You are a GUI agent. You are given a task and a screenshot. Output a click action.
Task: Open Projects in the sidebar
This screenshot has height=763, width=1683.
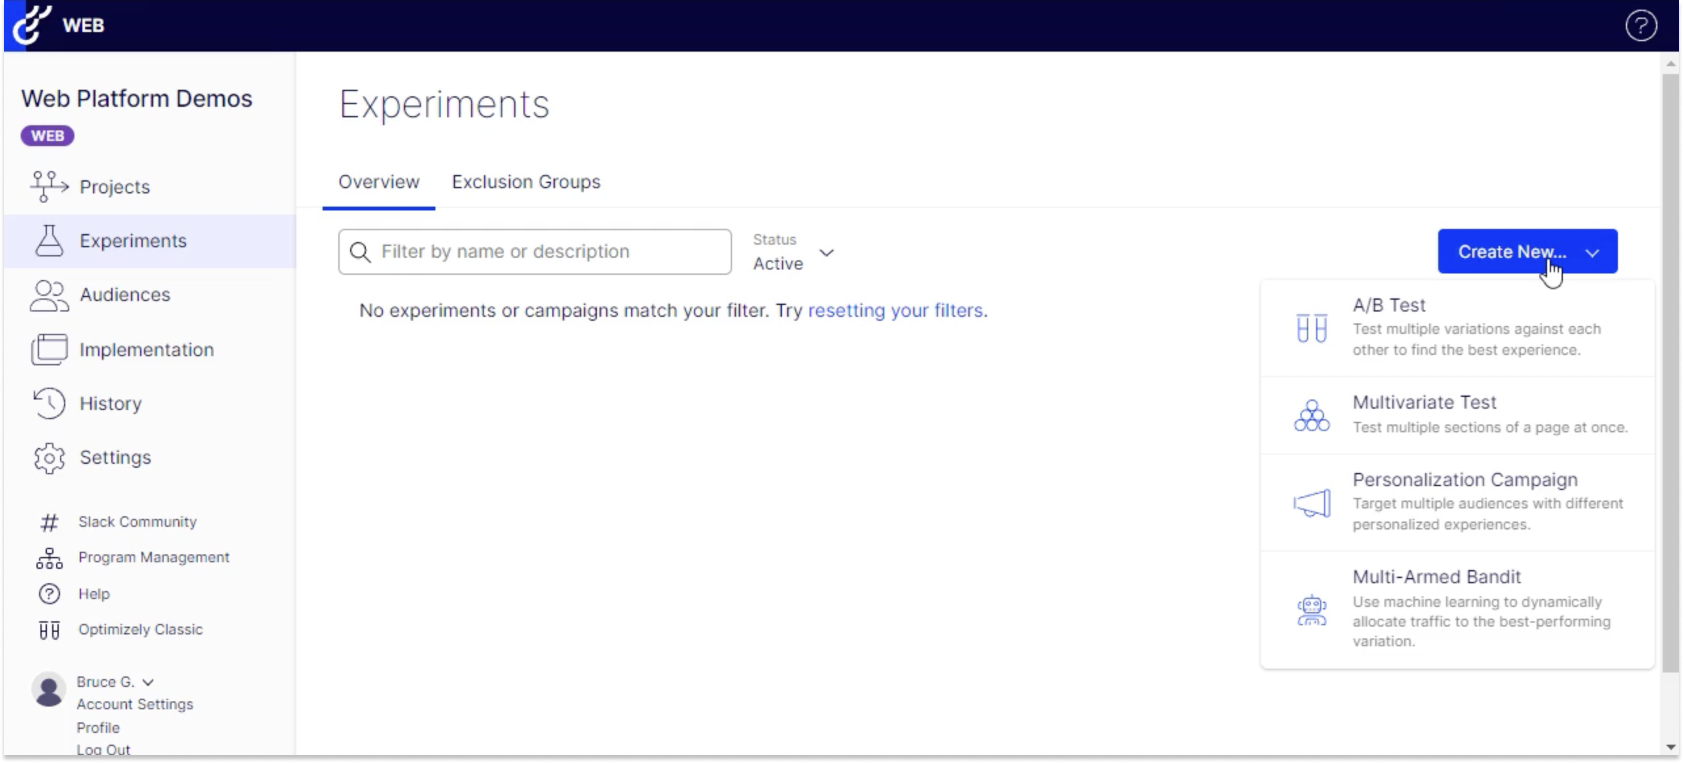coord(150,187)
